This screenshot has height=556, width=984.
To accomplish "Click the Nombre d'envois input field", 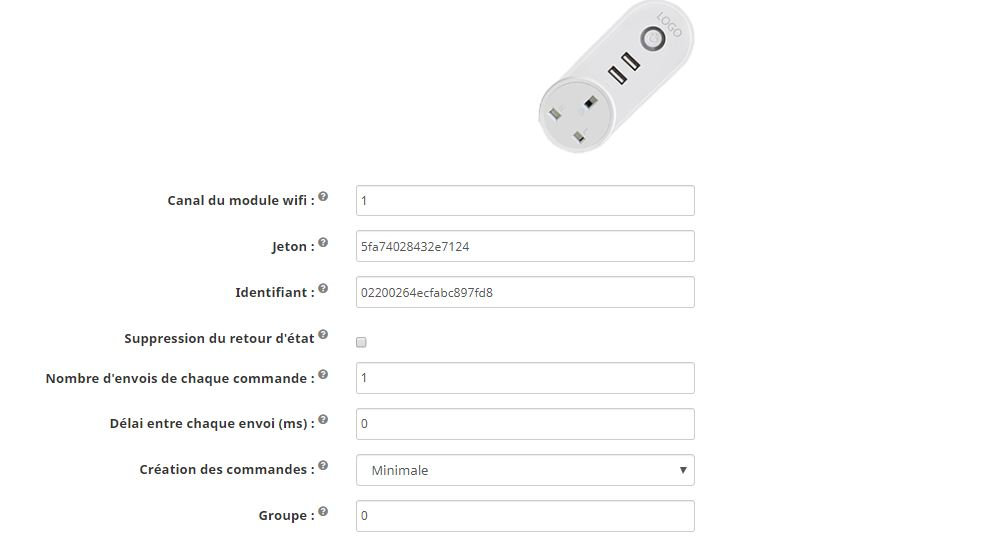I will tap(524, 378).
